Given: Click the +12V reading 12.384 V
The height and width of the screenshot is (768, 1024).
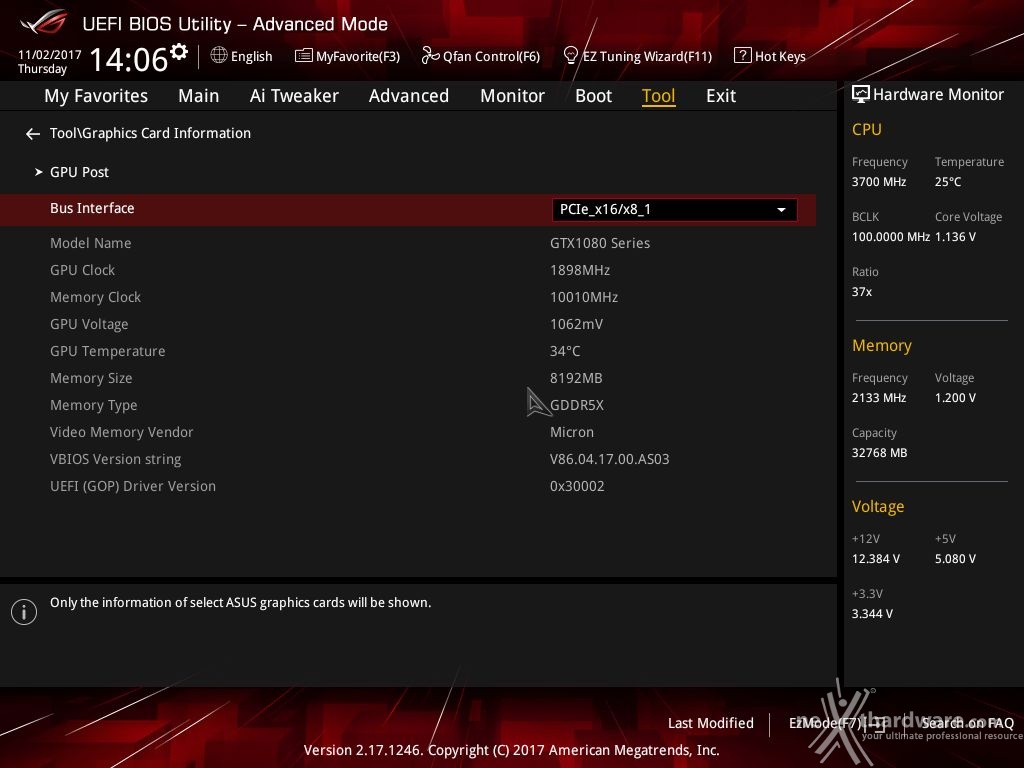Looking at the screenshot, I should [876, 559].
